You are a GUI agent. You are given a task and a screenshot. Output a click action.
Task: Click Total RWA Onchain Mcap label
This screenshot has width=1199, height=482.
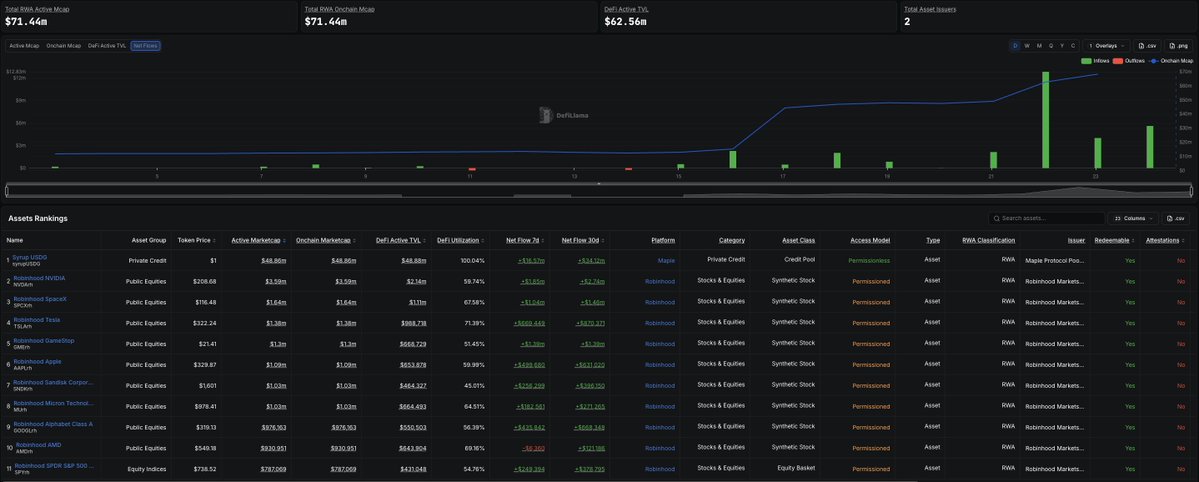tap(340, 9)
